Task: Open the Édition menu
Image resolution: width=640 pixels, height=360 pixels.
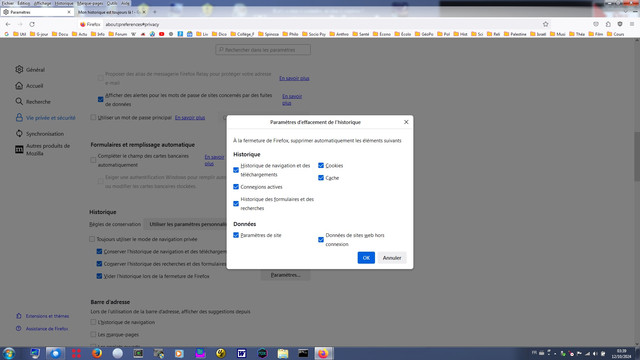Action: click(x=23, y=3)
